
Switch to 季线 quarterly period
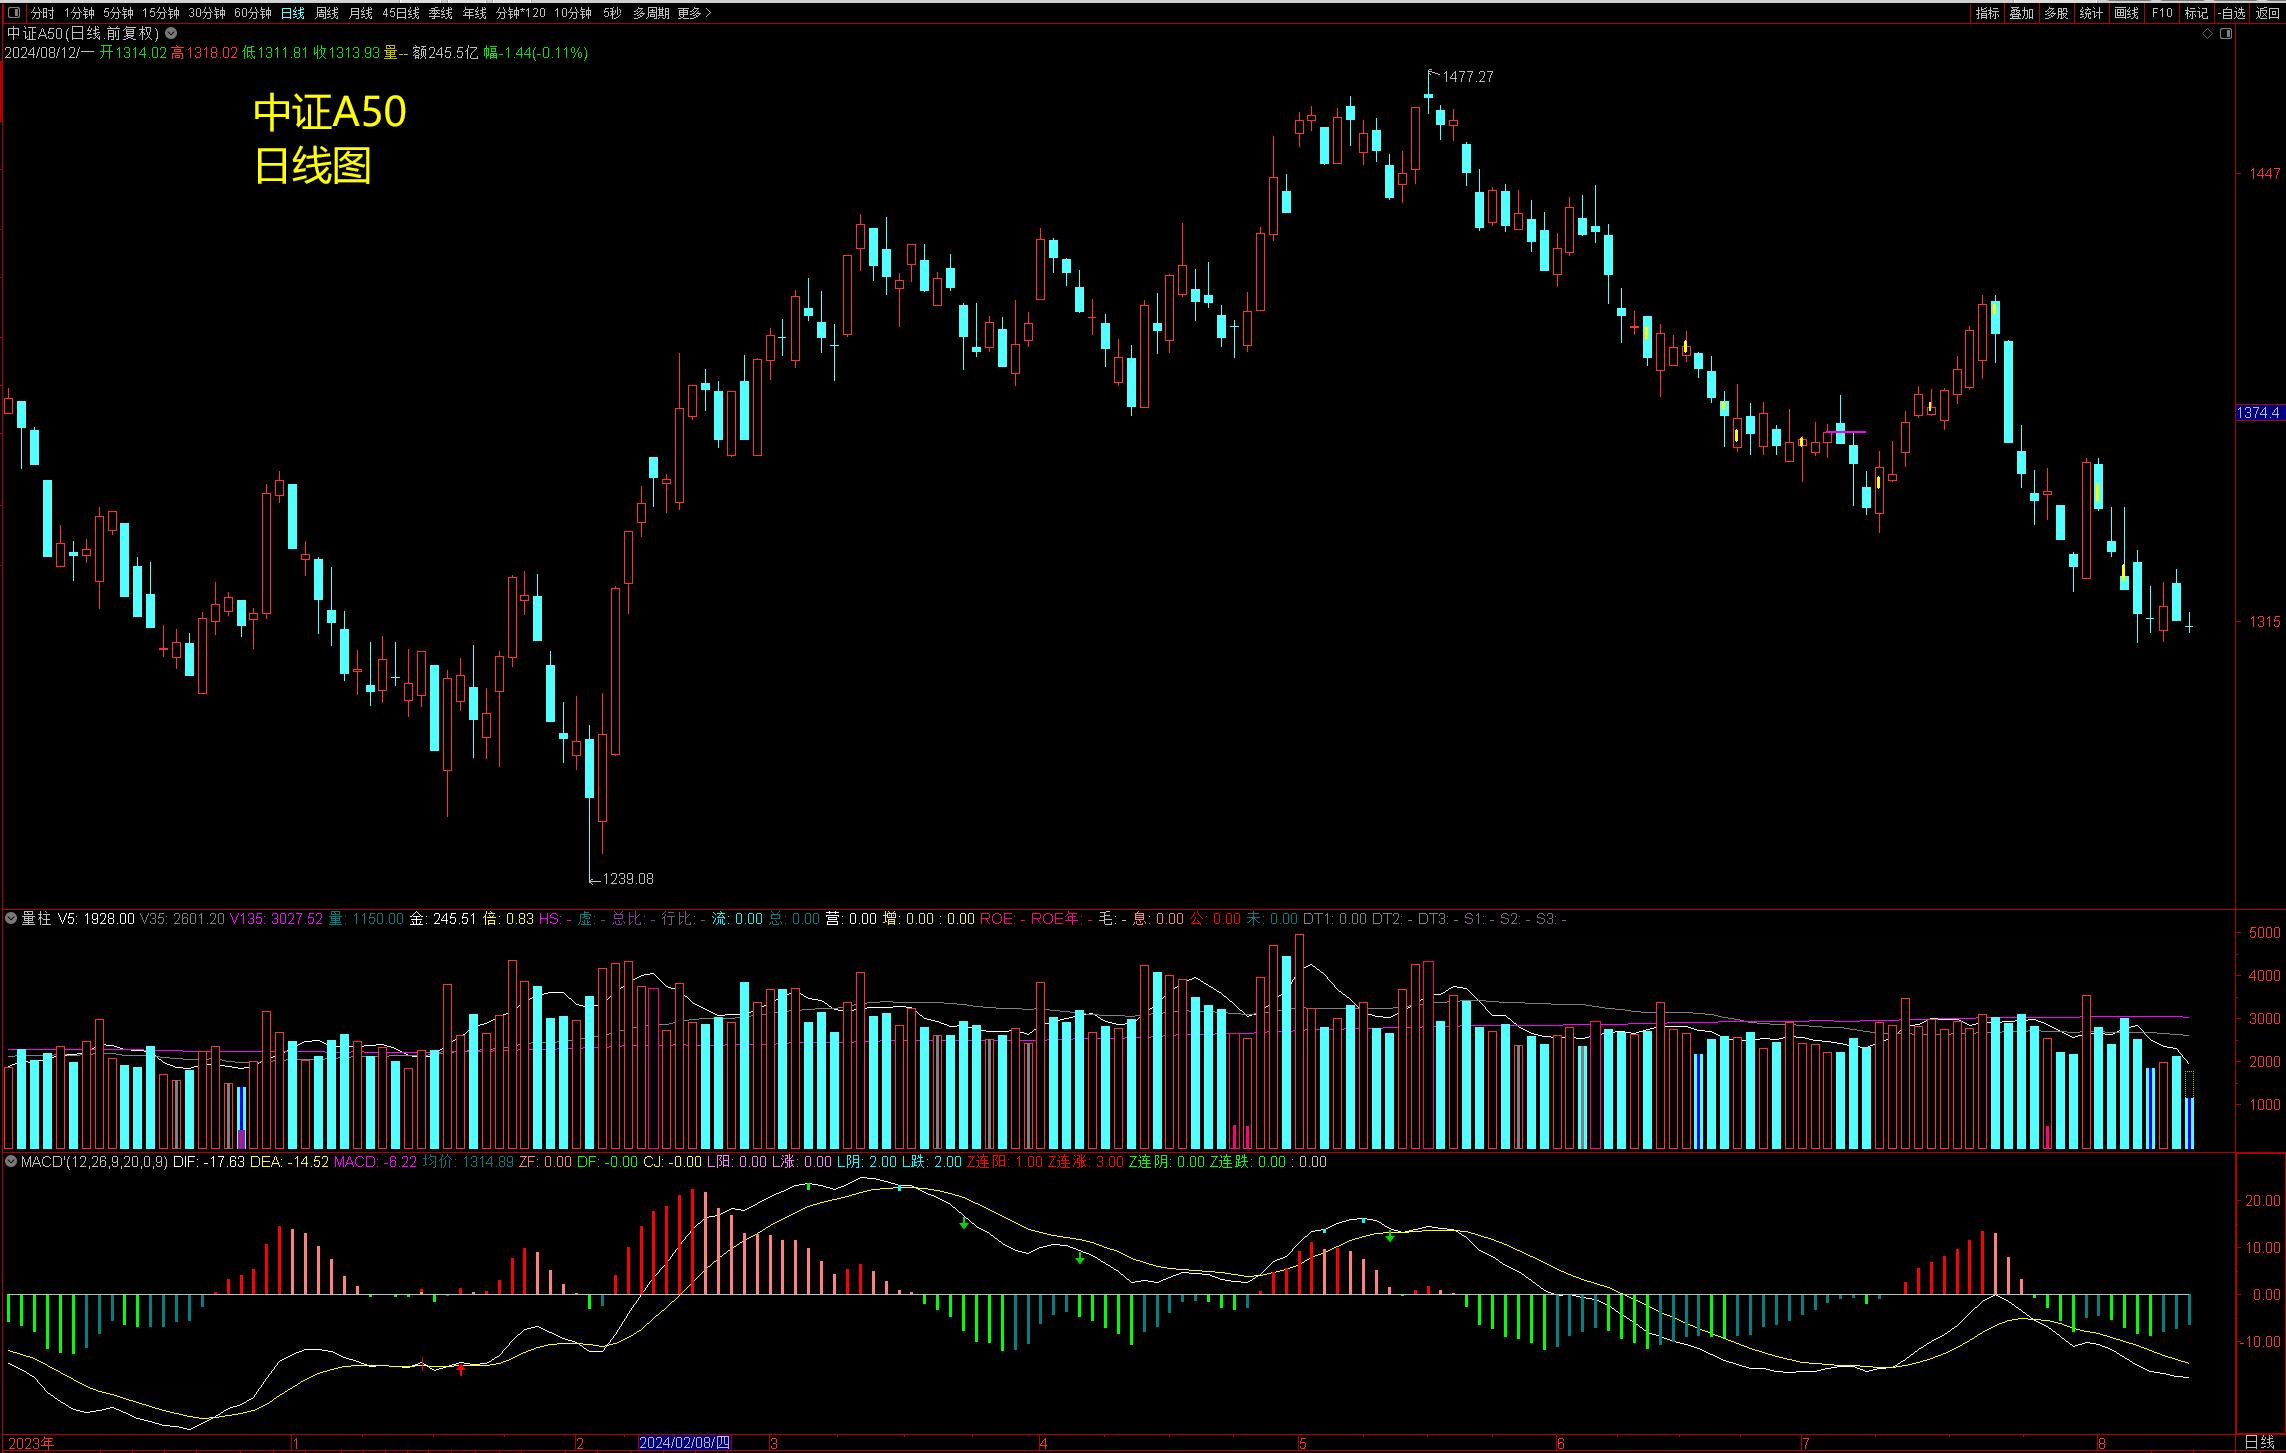pyautogui.click(x=441, y=13)
